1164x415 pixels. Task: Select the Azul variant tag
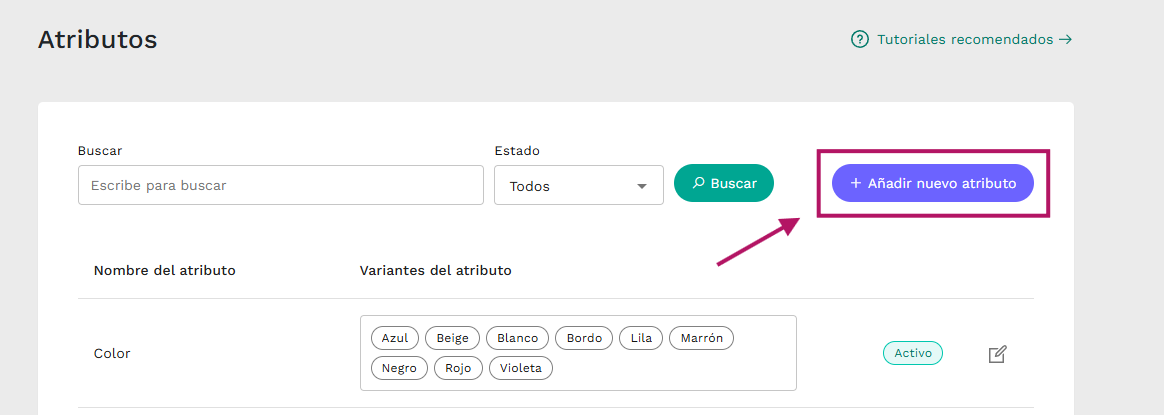point(395,338)
